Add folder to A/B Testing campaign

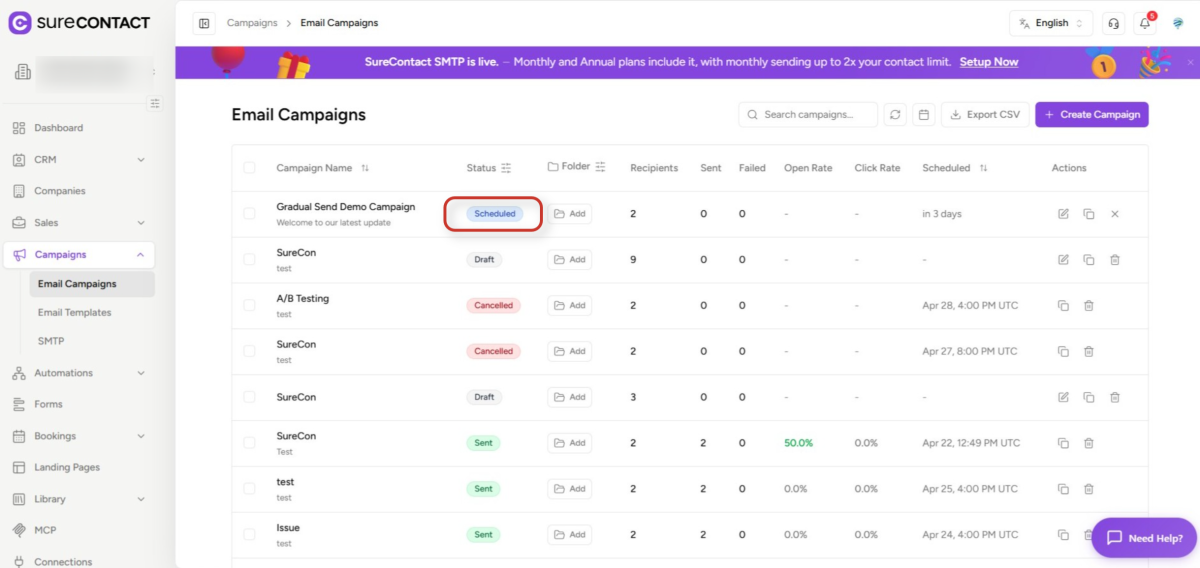click(570, 306)
